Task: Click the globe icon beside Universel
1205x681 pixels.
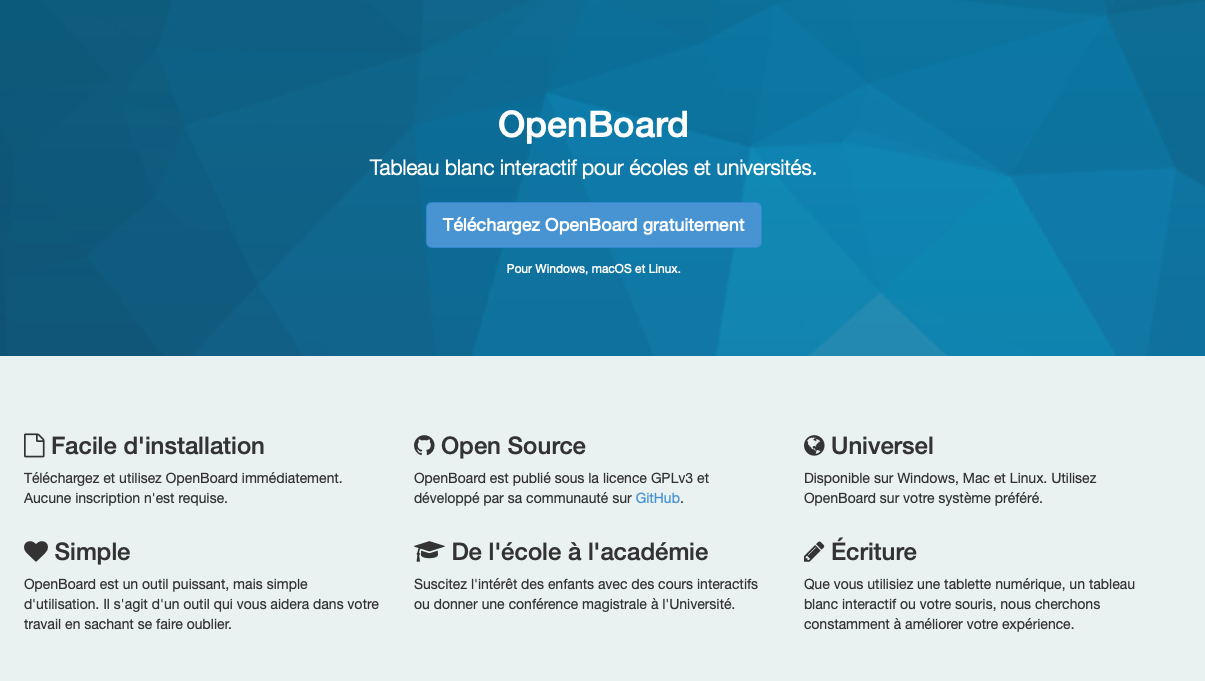Action: (x=814, y=445)
